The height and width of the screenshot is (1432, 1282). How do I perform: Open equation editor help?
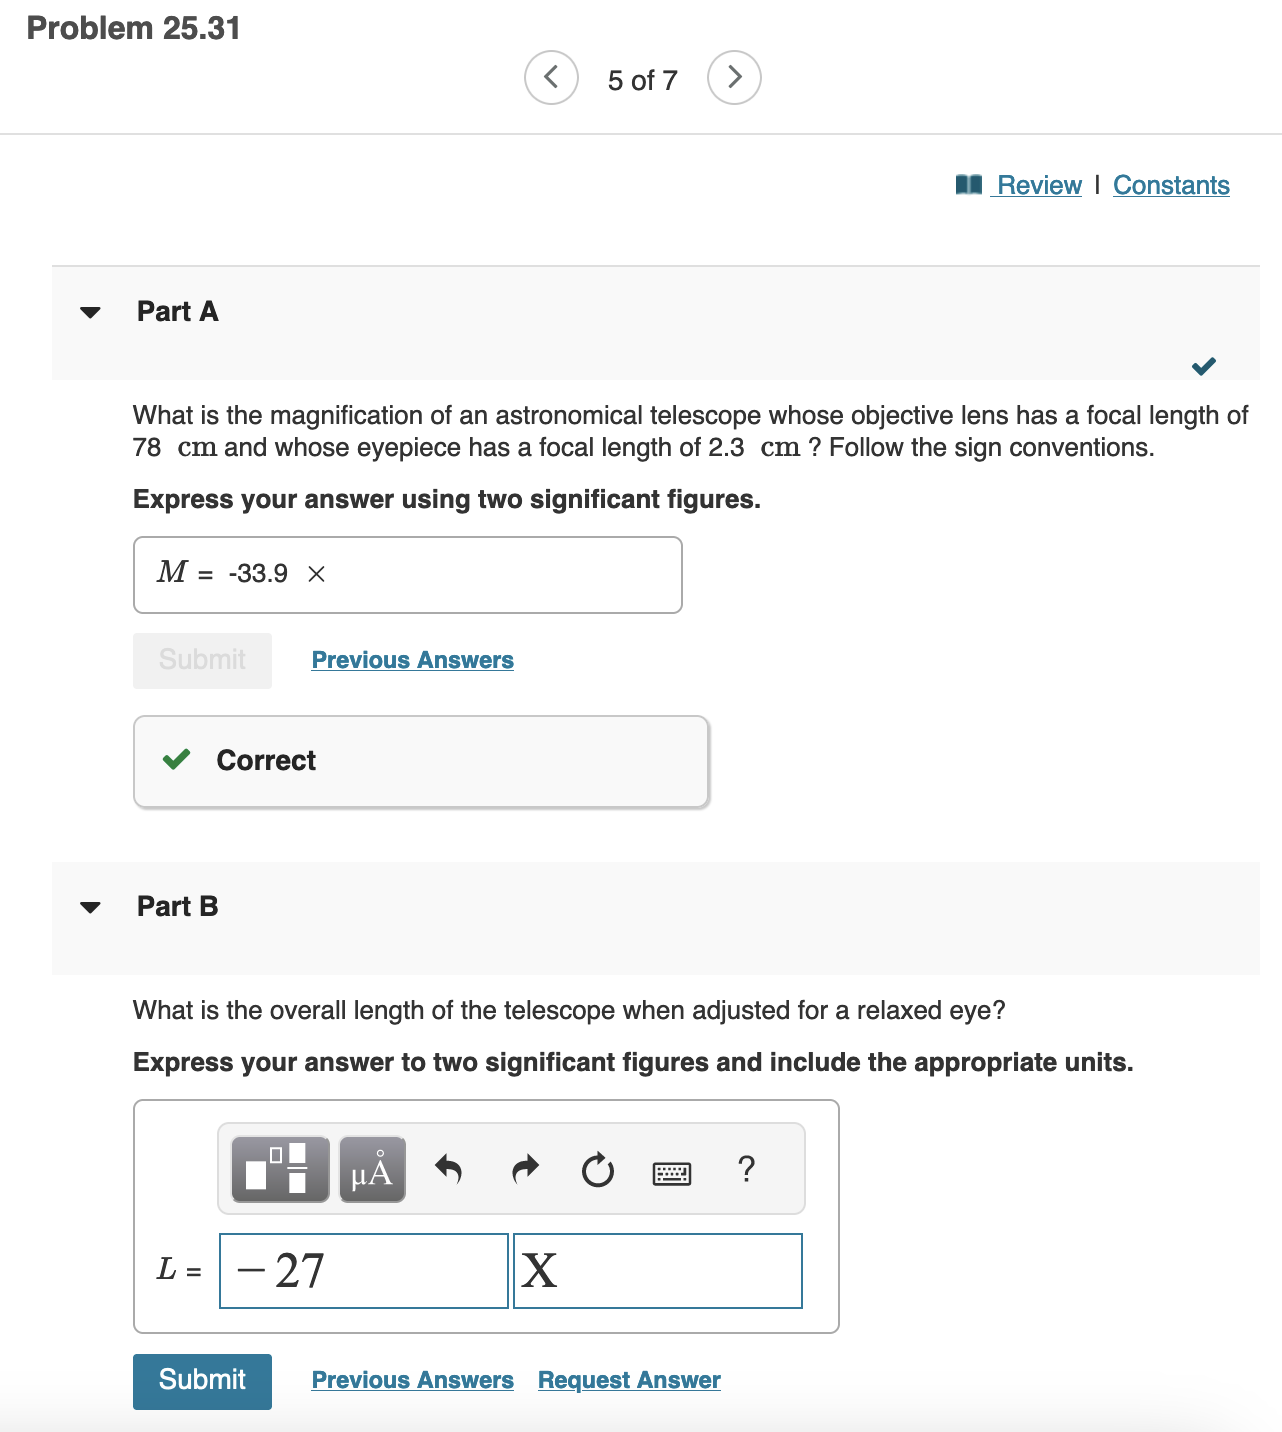(746, 1168)
